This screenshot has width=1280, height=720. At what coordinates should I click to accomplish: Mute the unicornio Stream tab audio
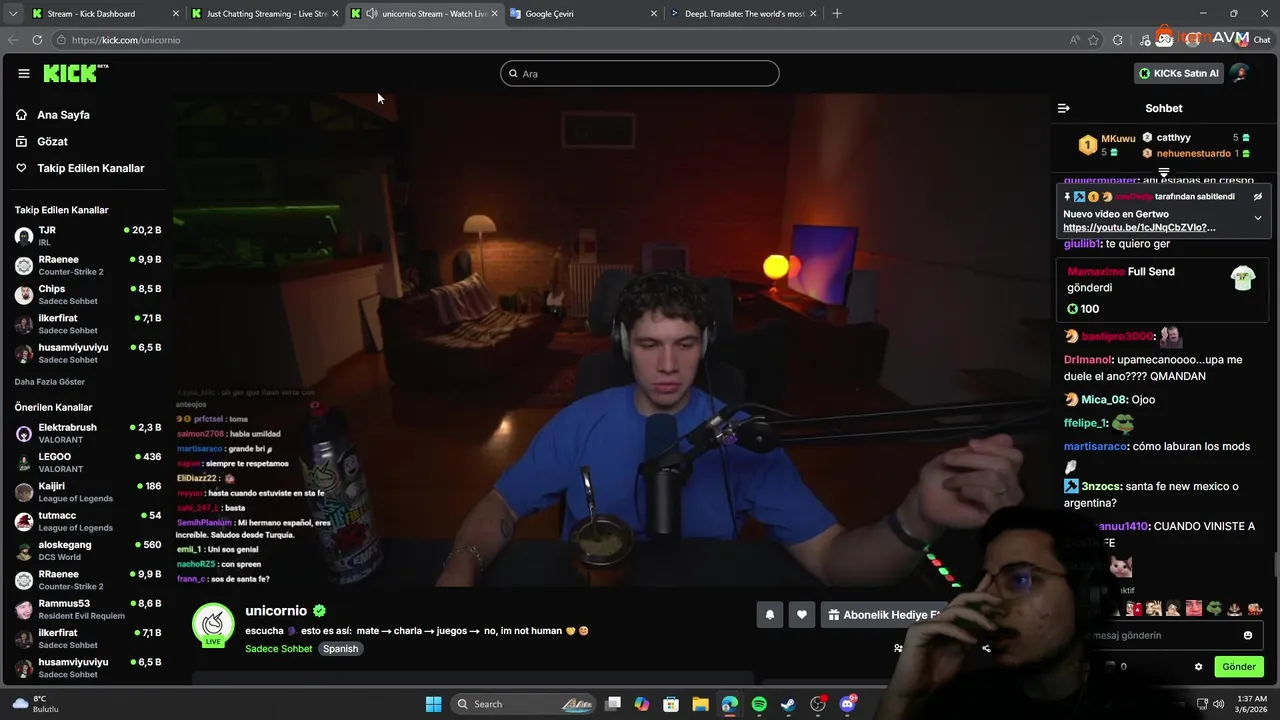click(x=372, y=14)
